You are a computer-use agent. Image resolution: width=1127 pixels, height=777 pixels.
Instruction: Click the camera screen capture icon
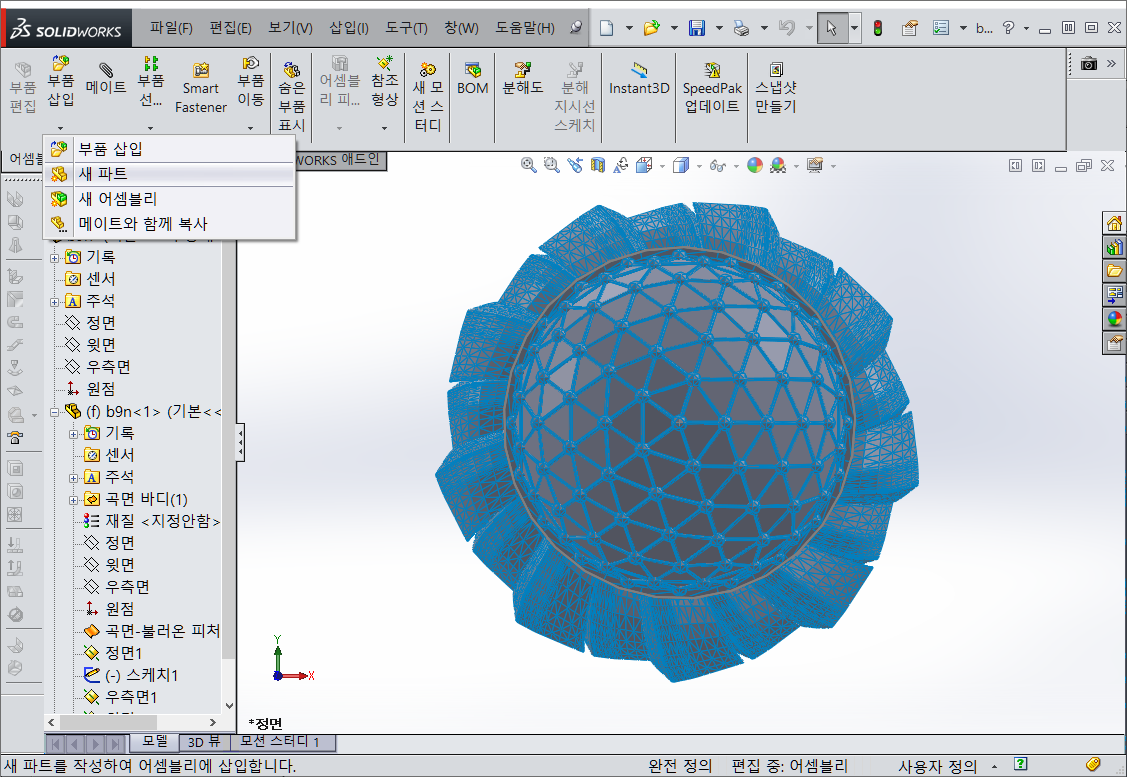[1089, 63]
